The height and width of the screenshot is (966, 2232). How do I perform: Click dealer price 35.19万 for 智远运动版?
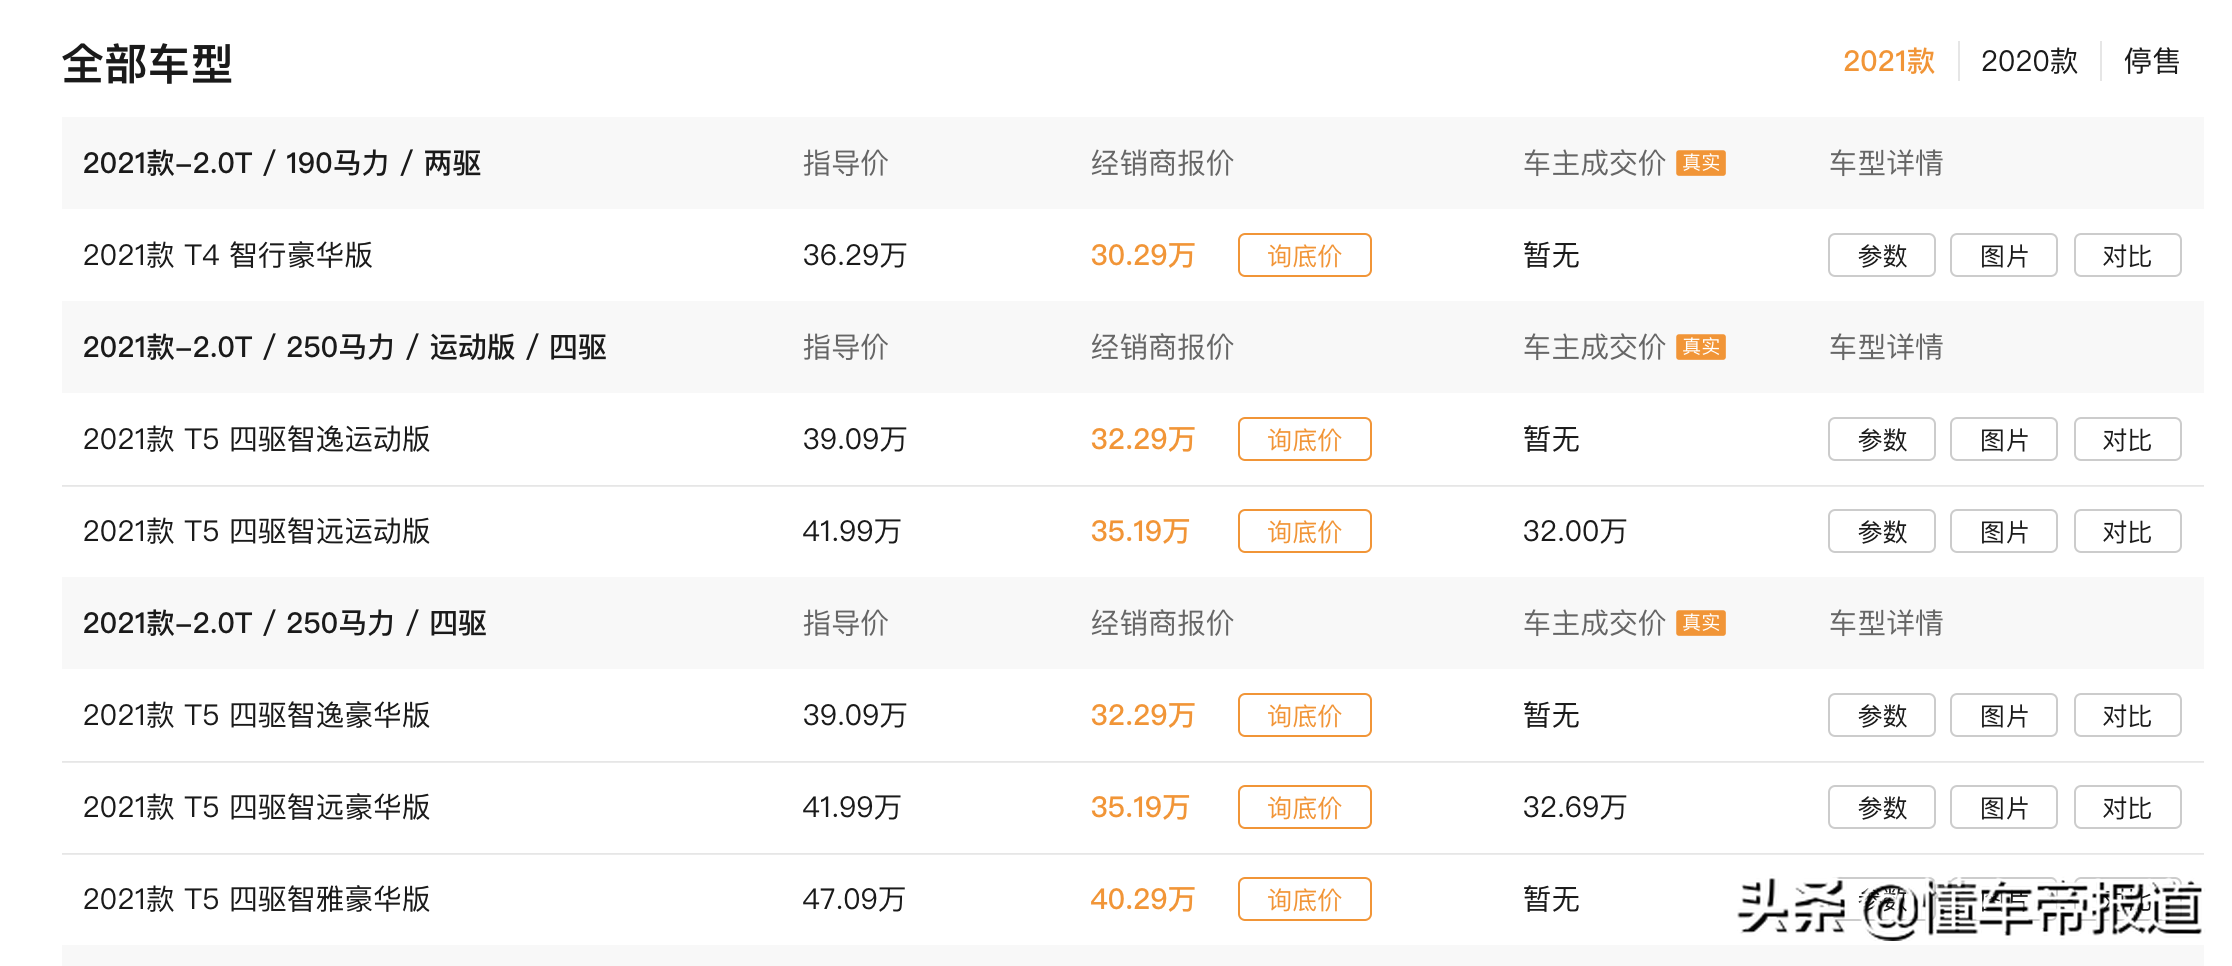pyautogui.click(x=1140, y=531)
